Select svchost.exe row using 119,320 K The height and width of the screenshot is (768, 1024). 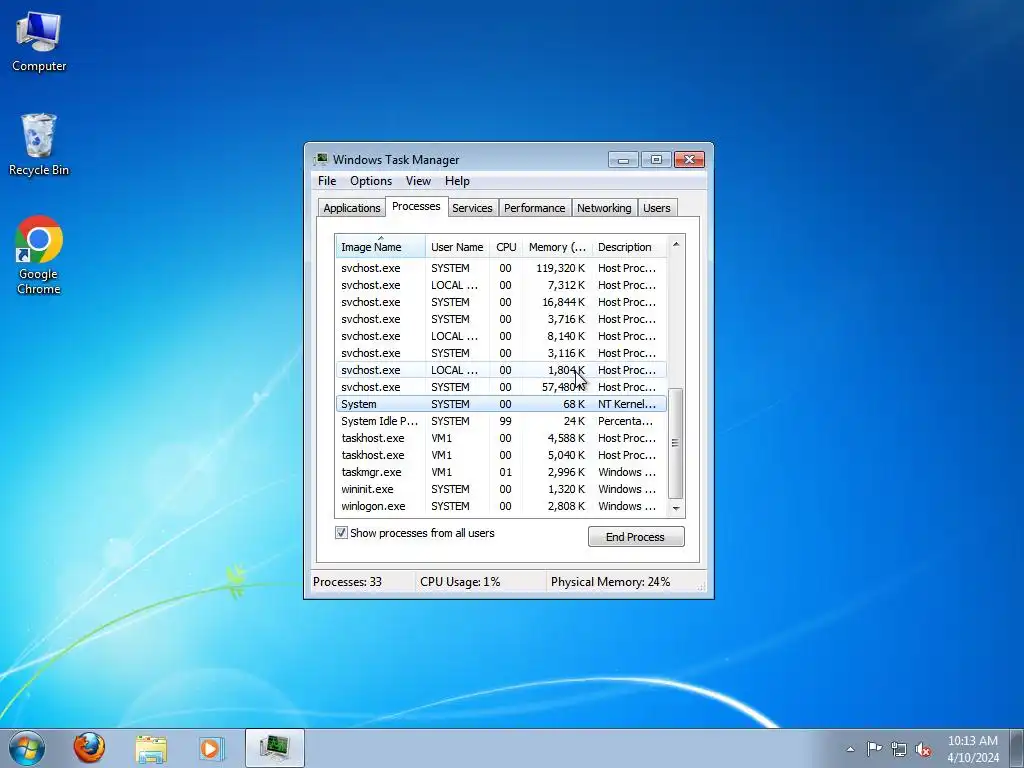click(x=501, y=268)
